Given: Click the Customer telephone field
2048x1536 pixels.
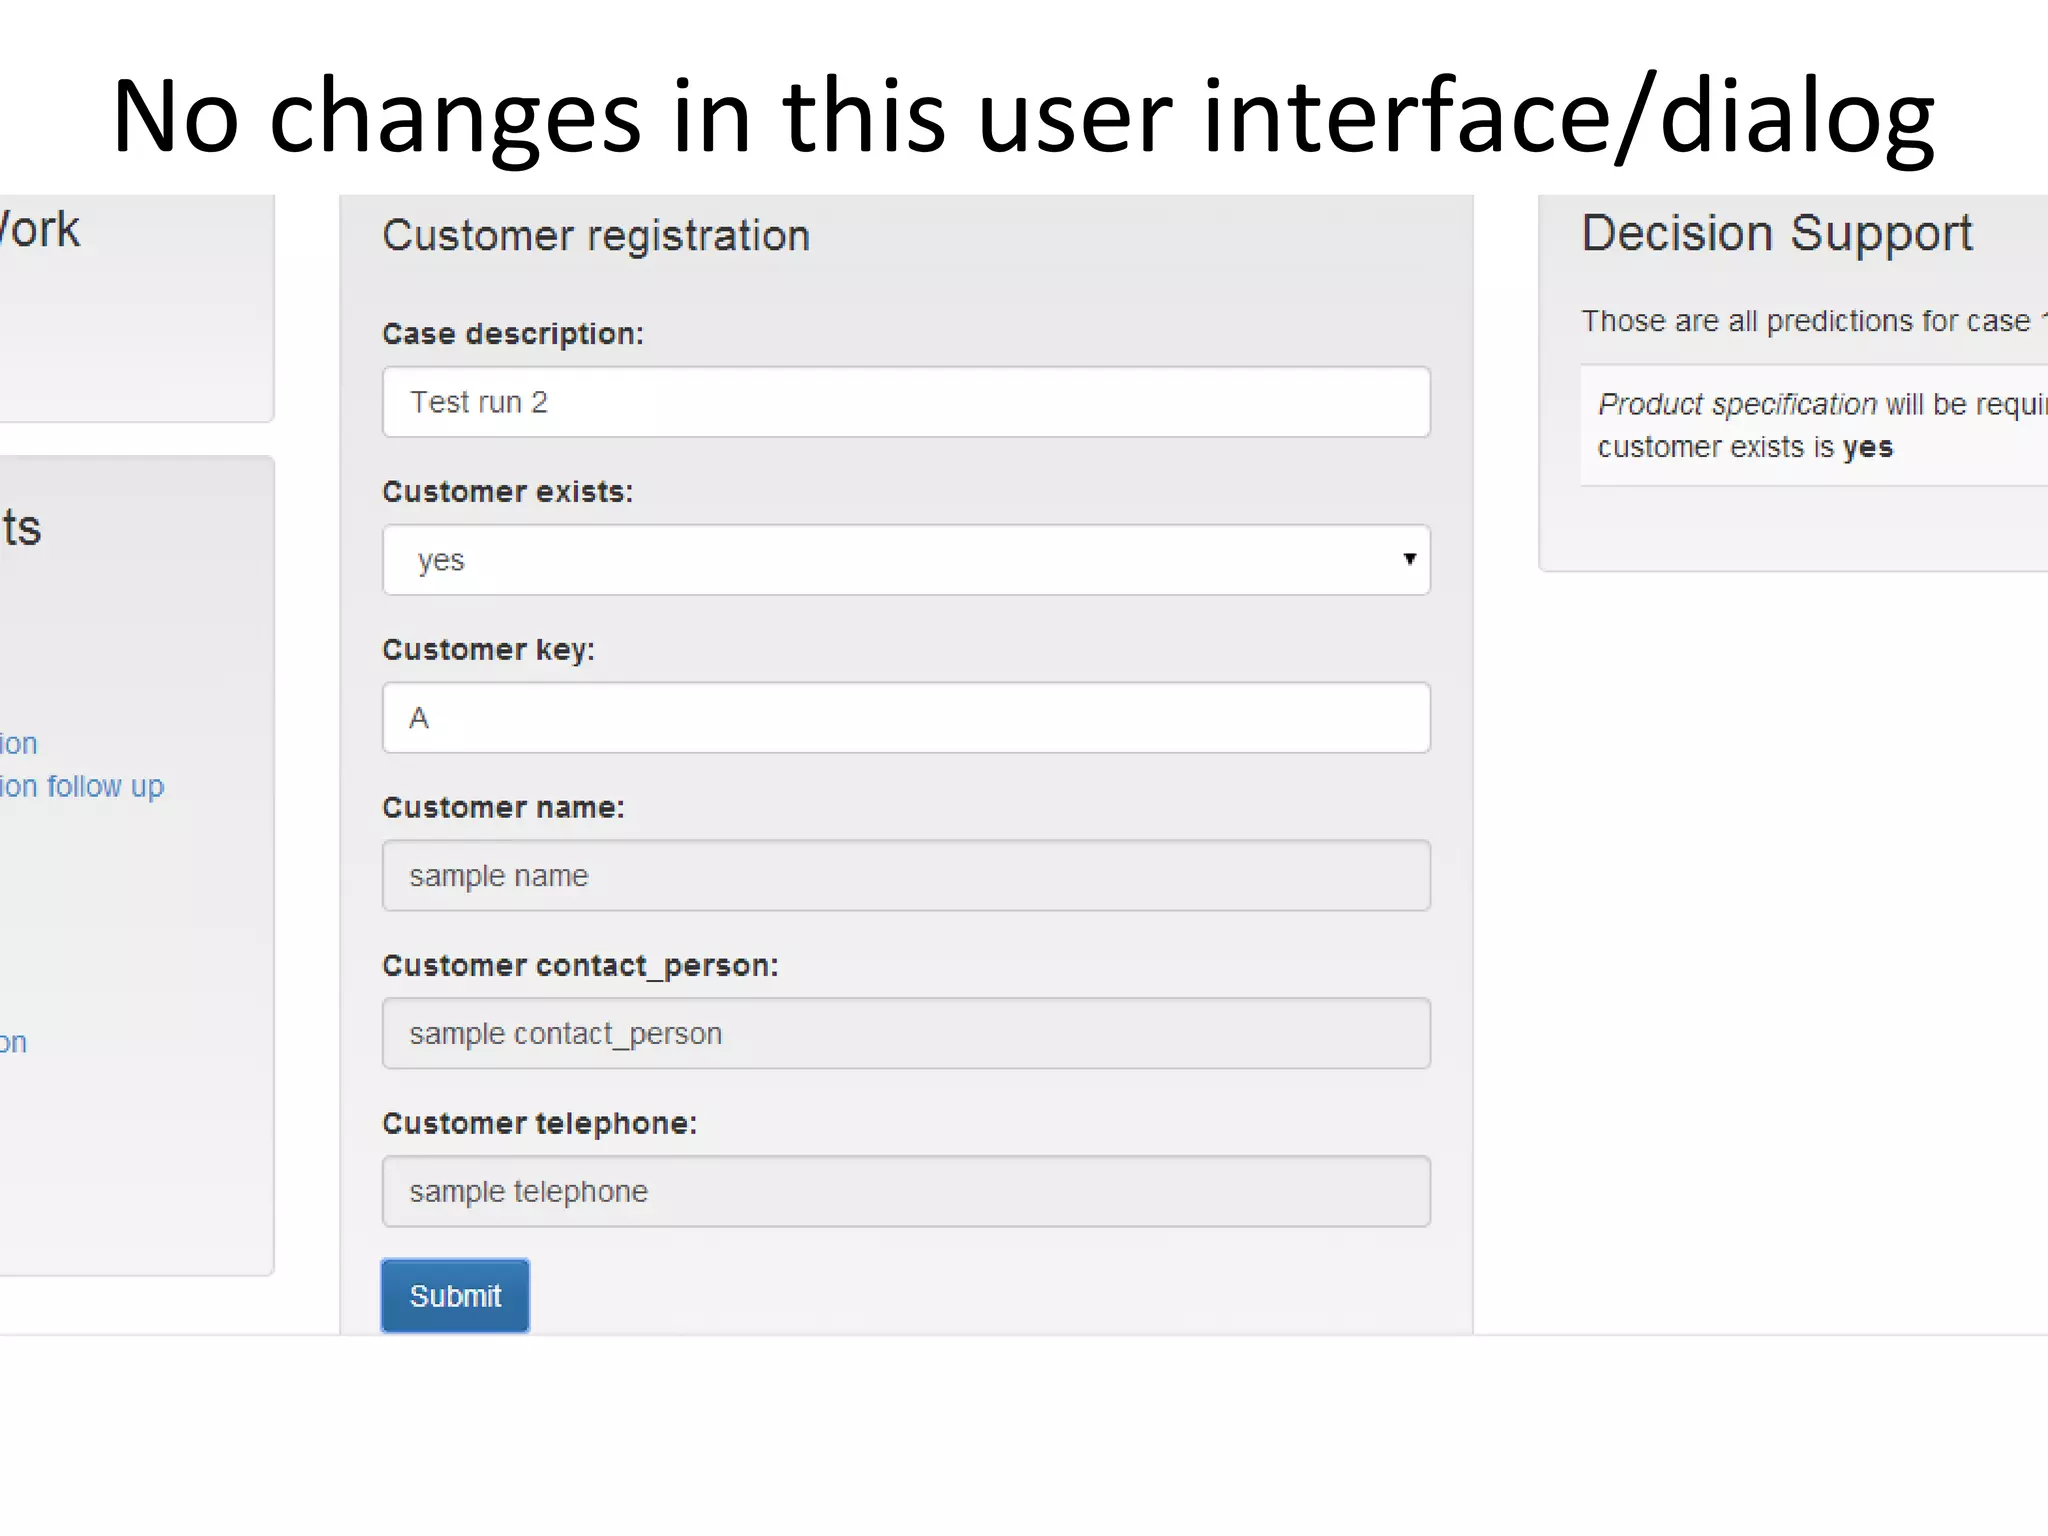Looking at the screenshot, I should 905,1192.
